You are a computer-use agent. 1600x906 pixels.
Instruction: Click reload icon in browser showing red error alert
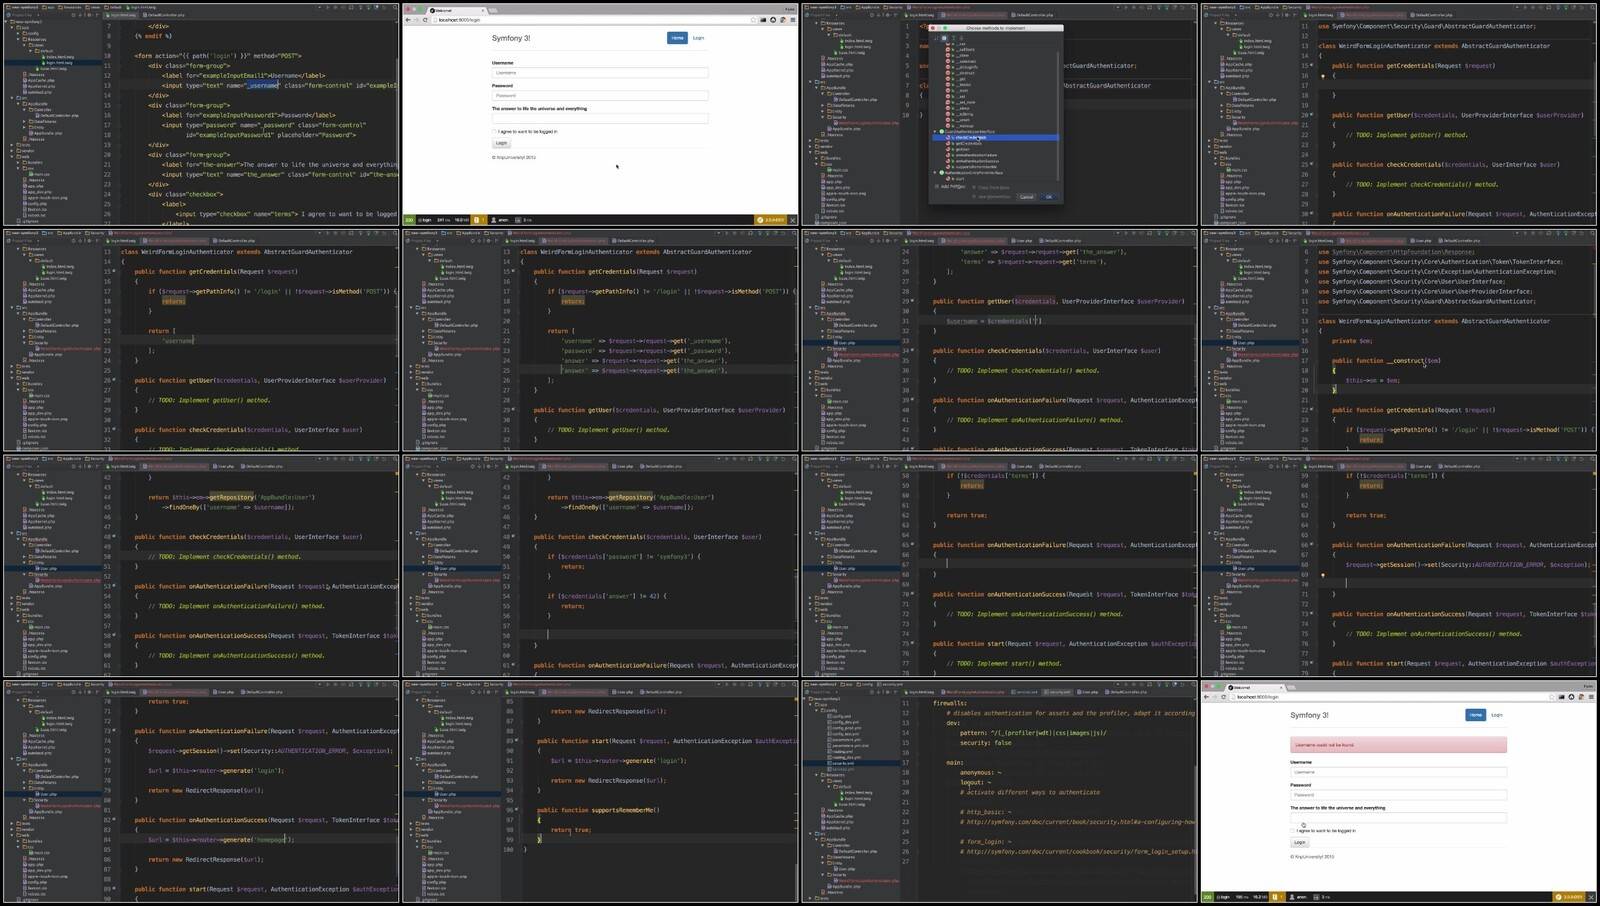pyautogui.click(x=1223, y=697)
